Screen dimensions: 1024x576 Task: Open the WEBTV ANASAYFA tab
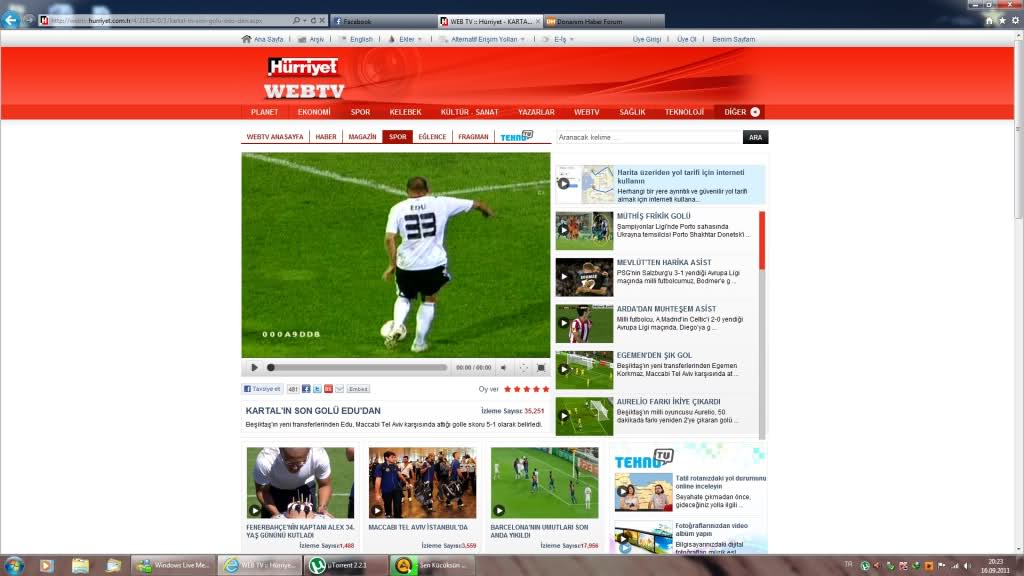click(275, 136)
